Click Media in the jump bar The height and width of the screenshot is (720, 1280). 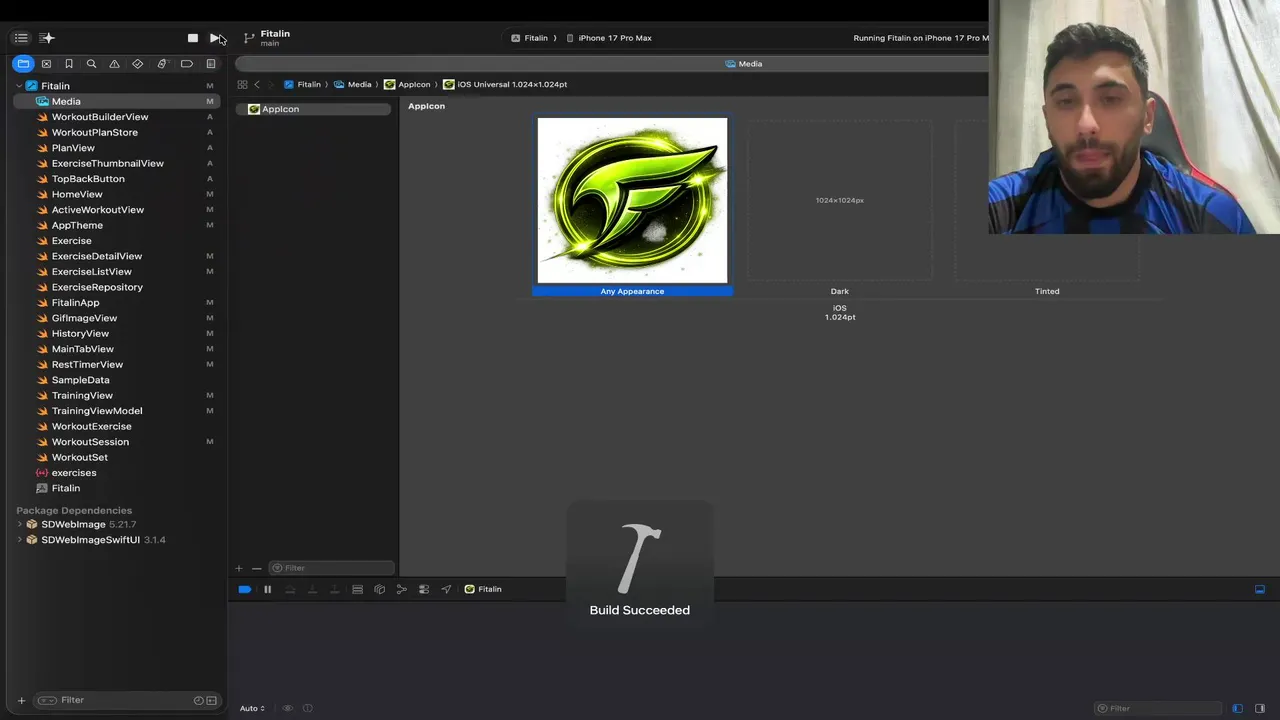point(352,85)
